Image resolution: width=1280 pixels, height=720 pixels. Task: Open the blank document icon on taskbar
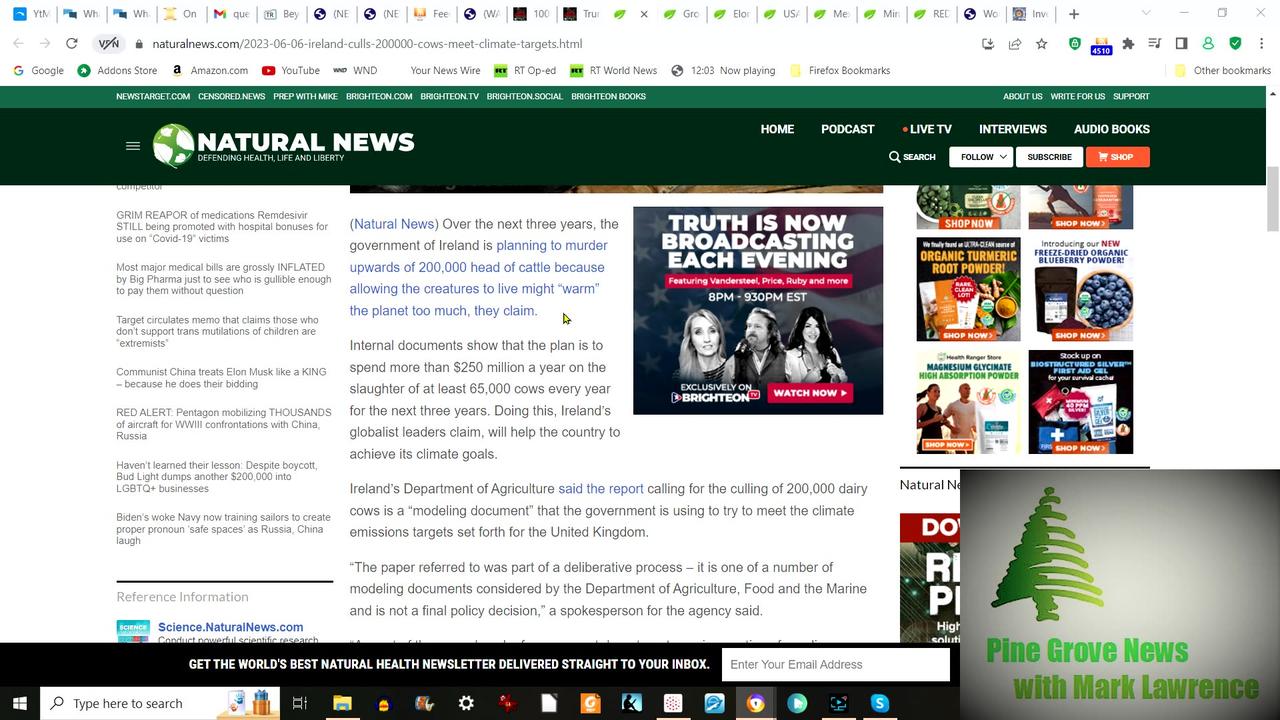pos(549,703)
